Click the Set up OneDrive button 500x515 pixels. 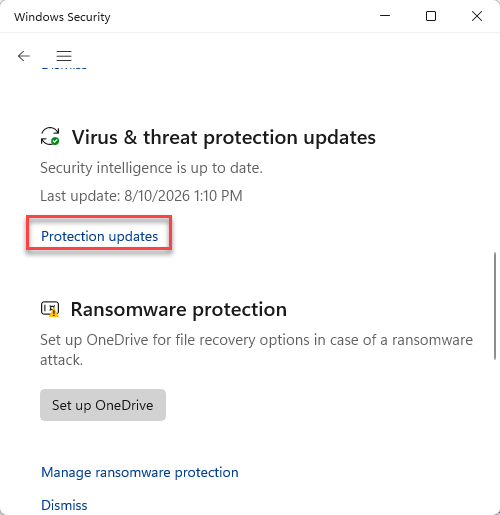[x=103, y=405]
